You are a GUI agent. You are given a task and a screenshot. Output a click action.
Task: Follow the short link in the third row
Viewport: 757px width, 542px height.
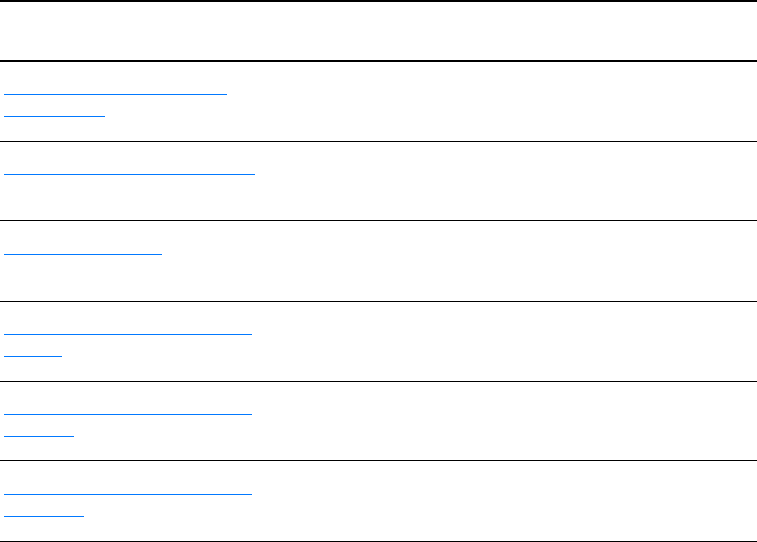pos(83,251)
